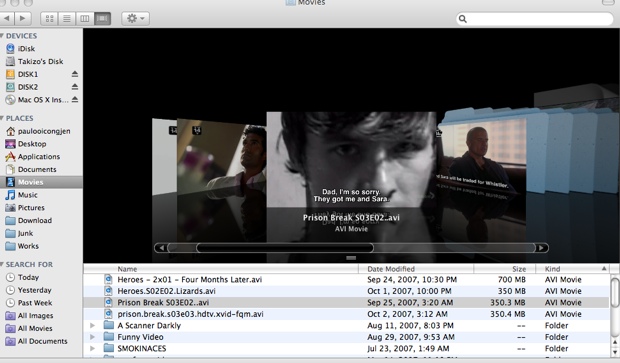Eject the Mac OS X Install disc
The height and width of the screenshot is (363, 620).
coord(75,99)
